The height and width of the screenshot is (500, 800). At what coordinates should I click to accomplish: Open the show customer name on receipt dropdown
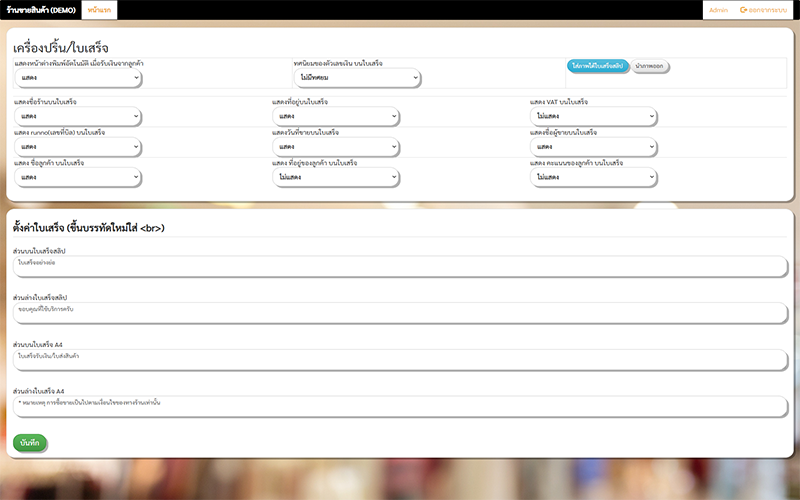(x=78, y=177)
